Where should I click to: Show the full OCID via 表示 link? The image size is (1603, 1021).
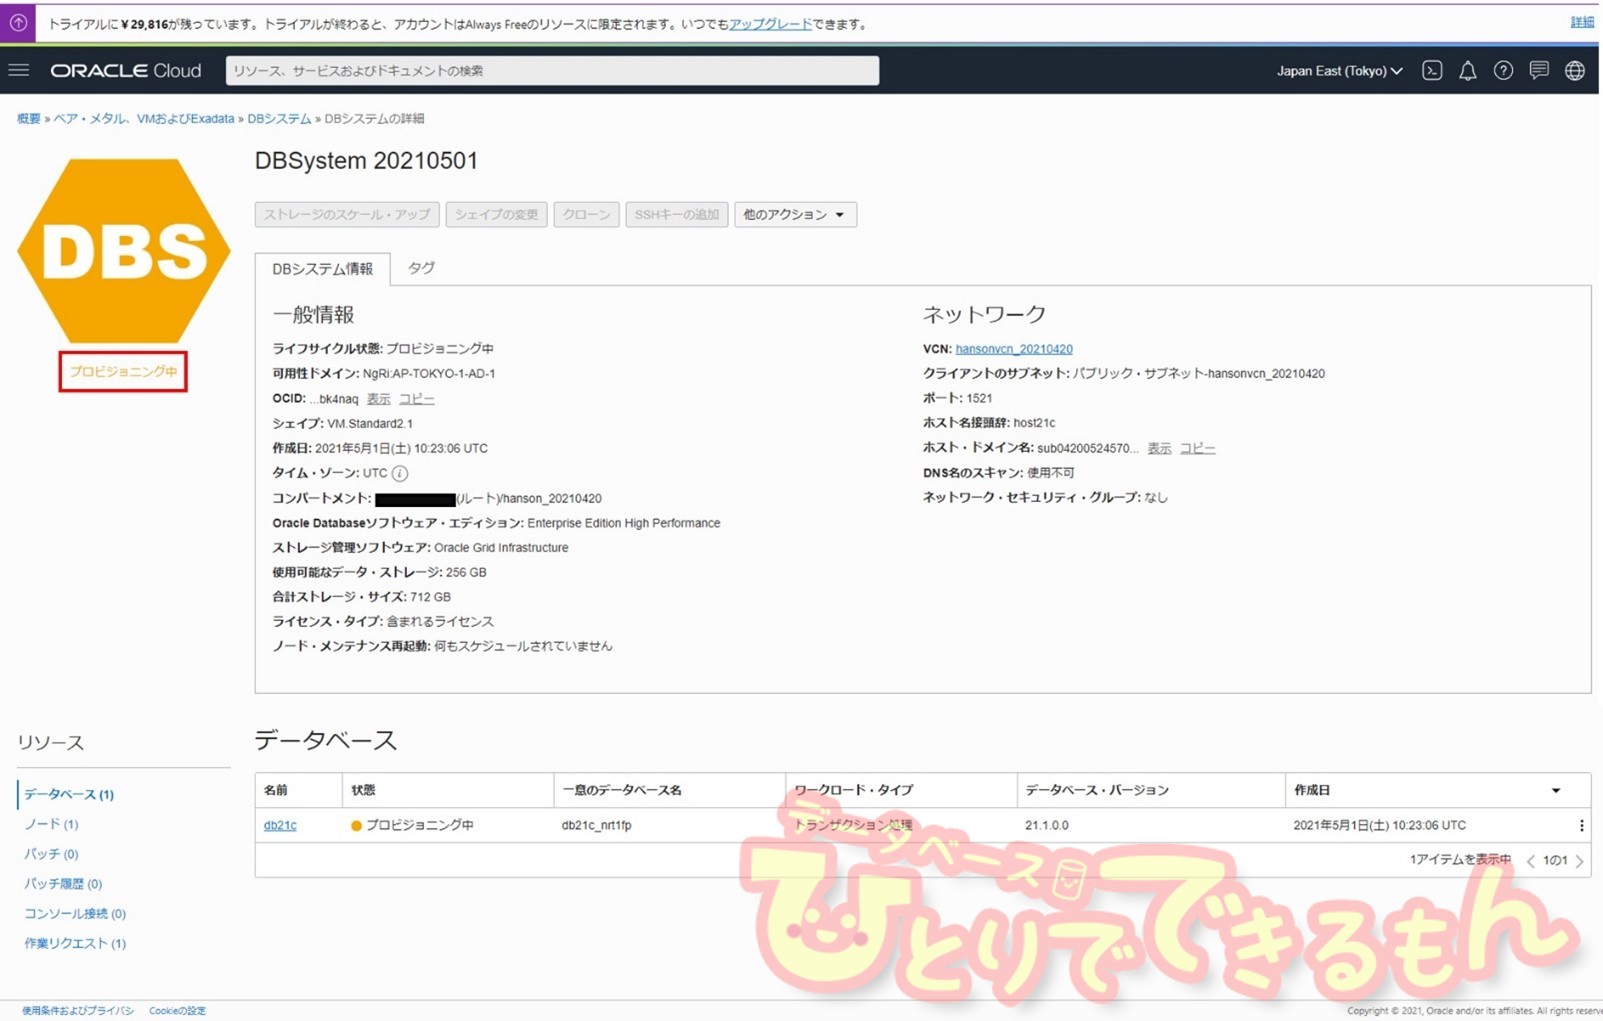378,399
